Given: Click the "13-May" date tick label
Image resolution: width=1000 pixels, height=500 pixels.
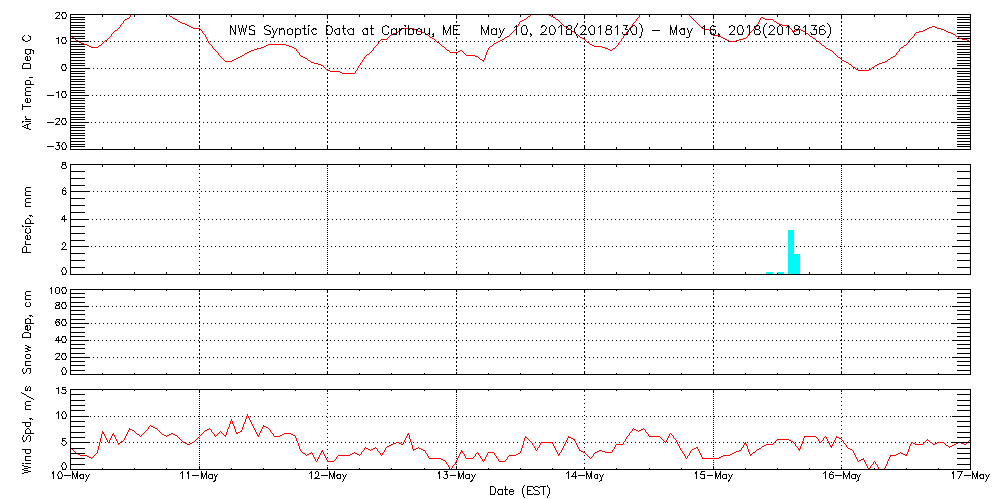Looking at the screenshot, I should (x=457, y=477).
